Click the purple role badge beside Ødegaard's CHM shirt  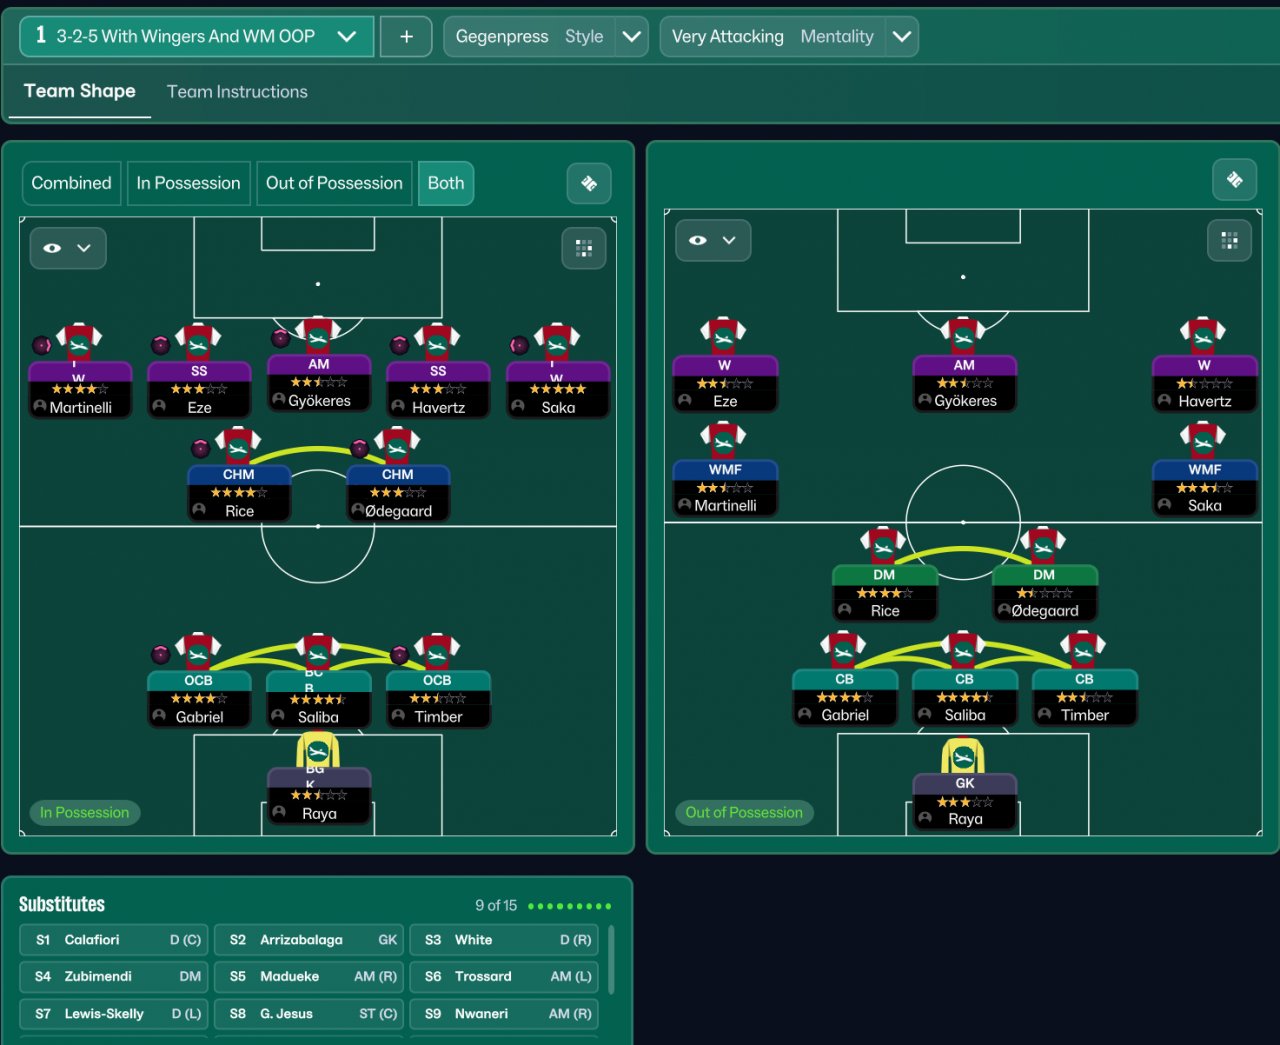360,448
